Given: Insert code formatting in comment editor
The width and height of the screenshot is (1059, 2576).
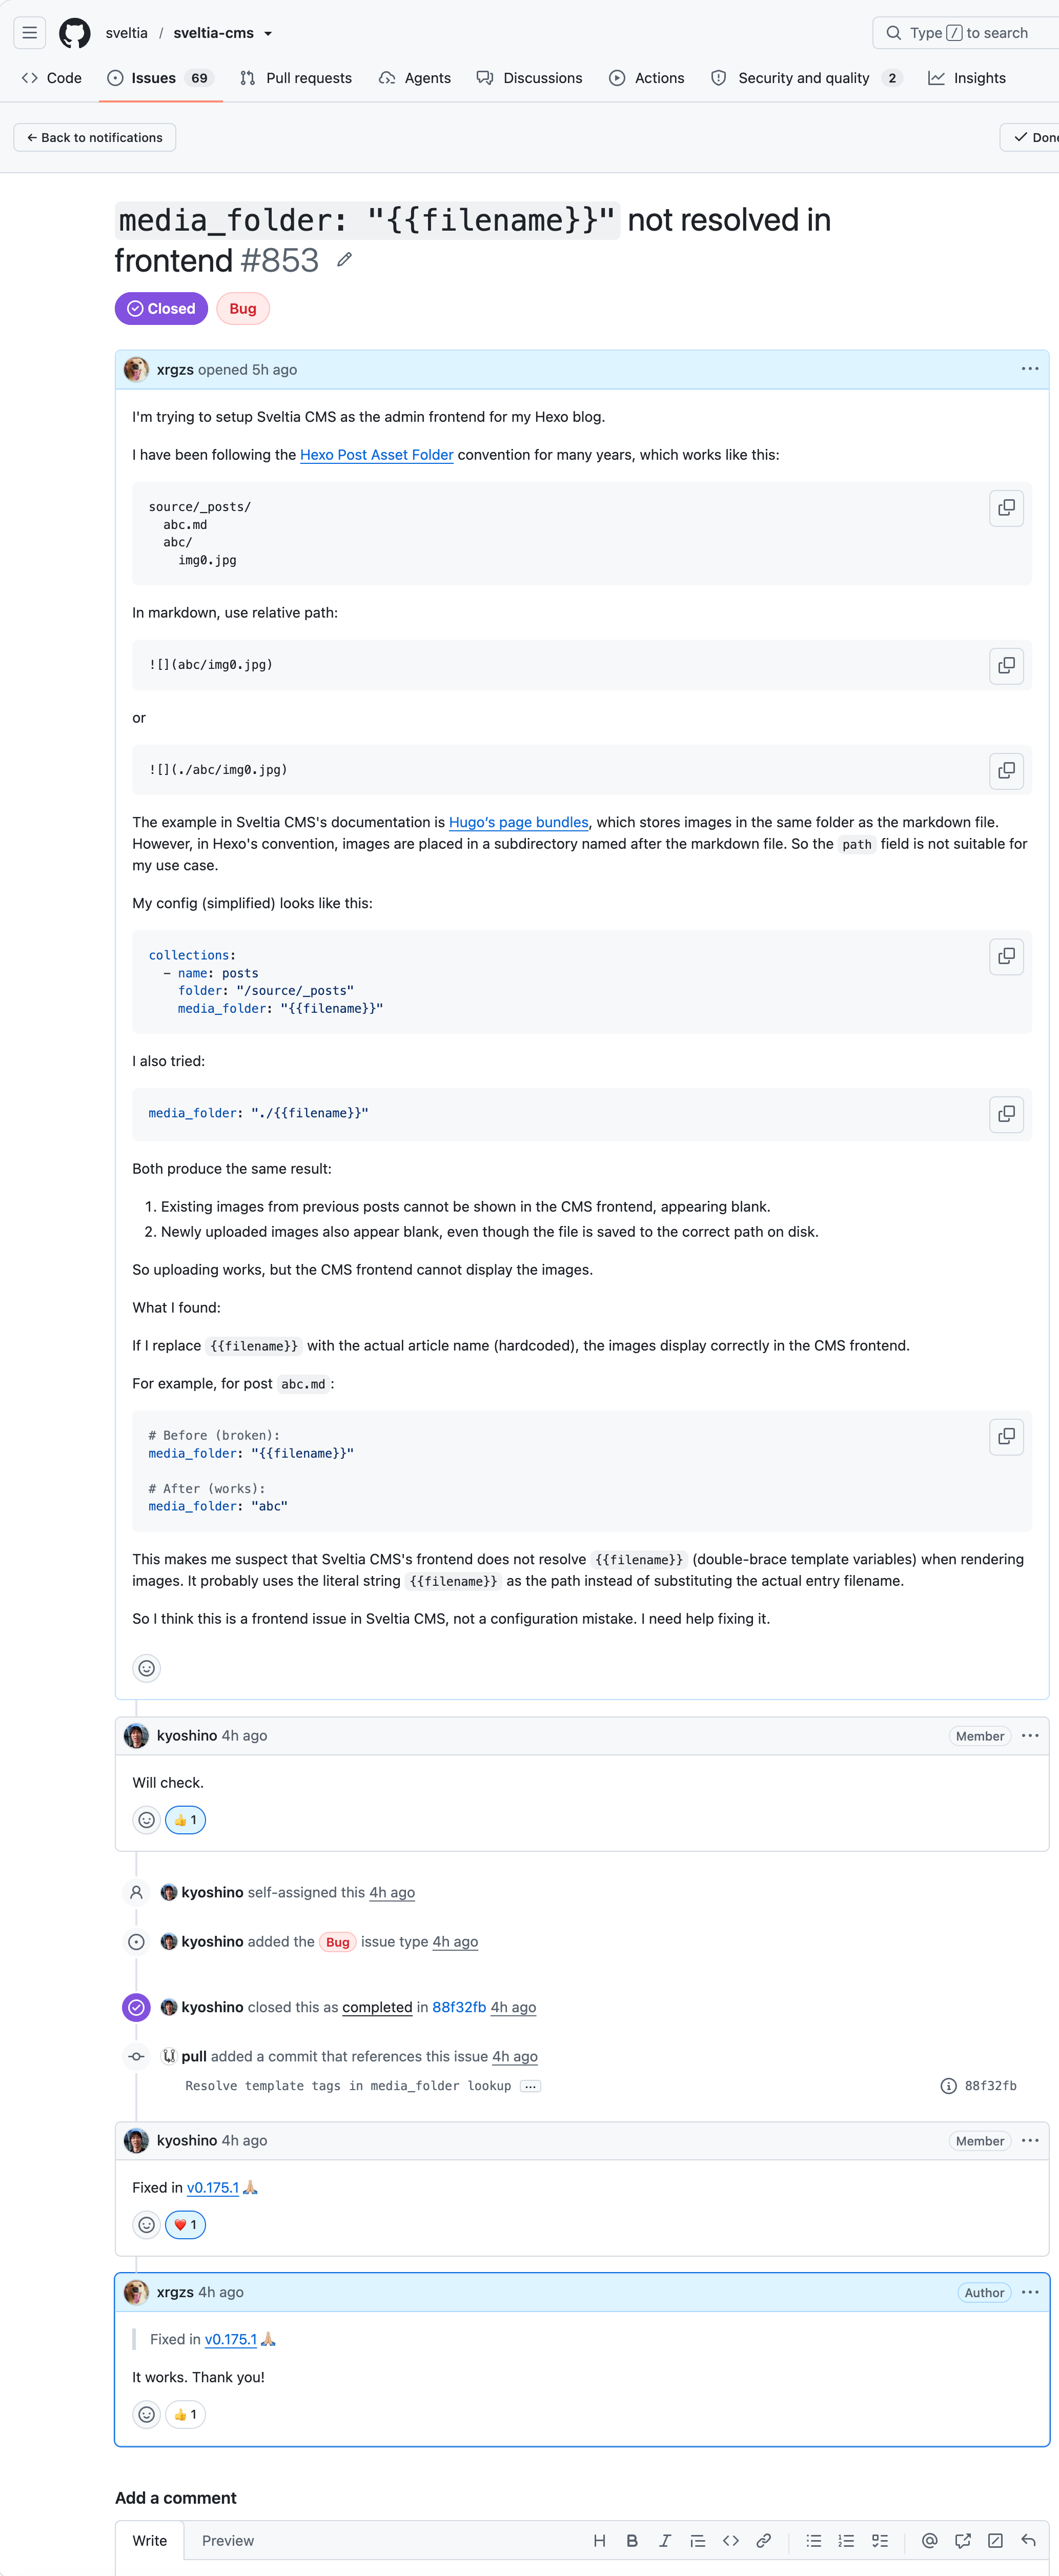Looking at the screenshot, I should click(x=731, y=2540).
